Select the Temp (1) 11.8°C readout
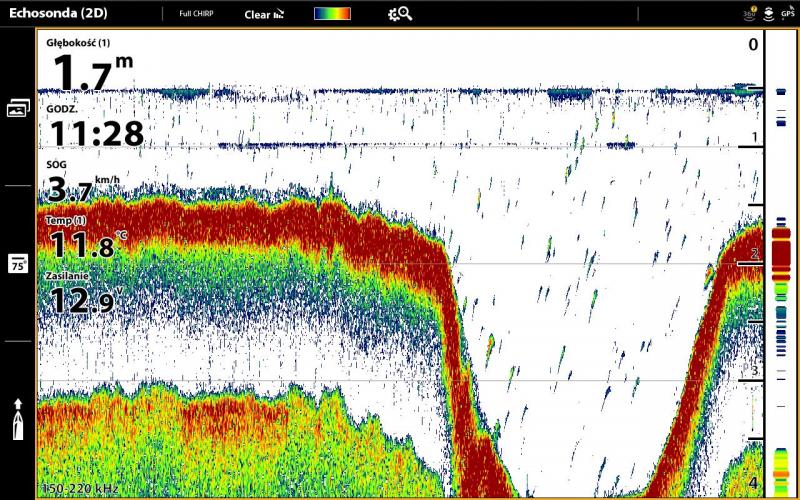This screenshot has height=500, width=800. [87, 238]
